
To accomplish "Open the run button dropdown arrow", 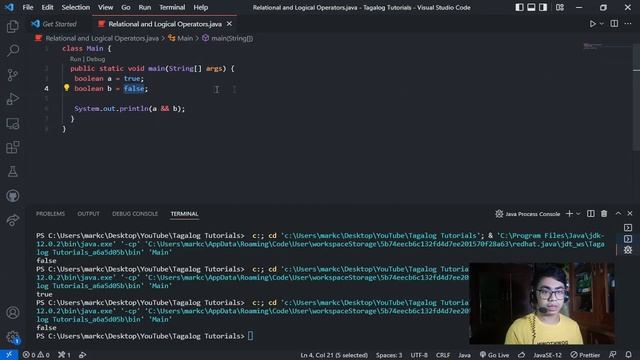I will (602, 24).
